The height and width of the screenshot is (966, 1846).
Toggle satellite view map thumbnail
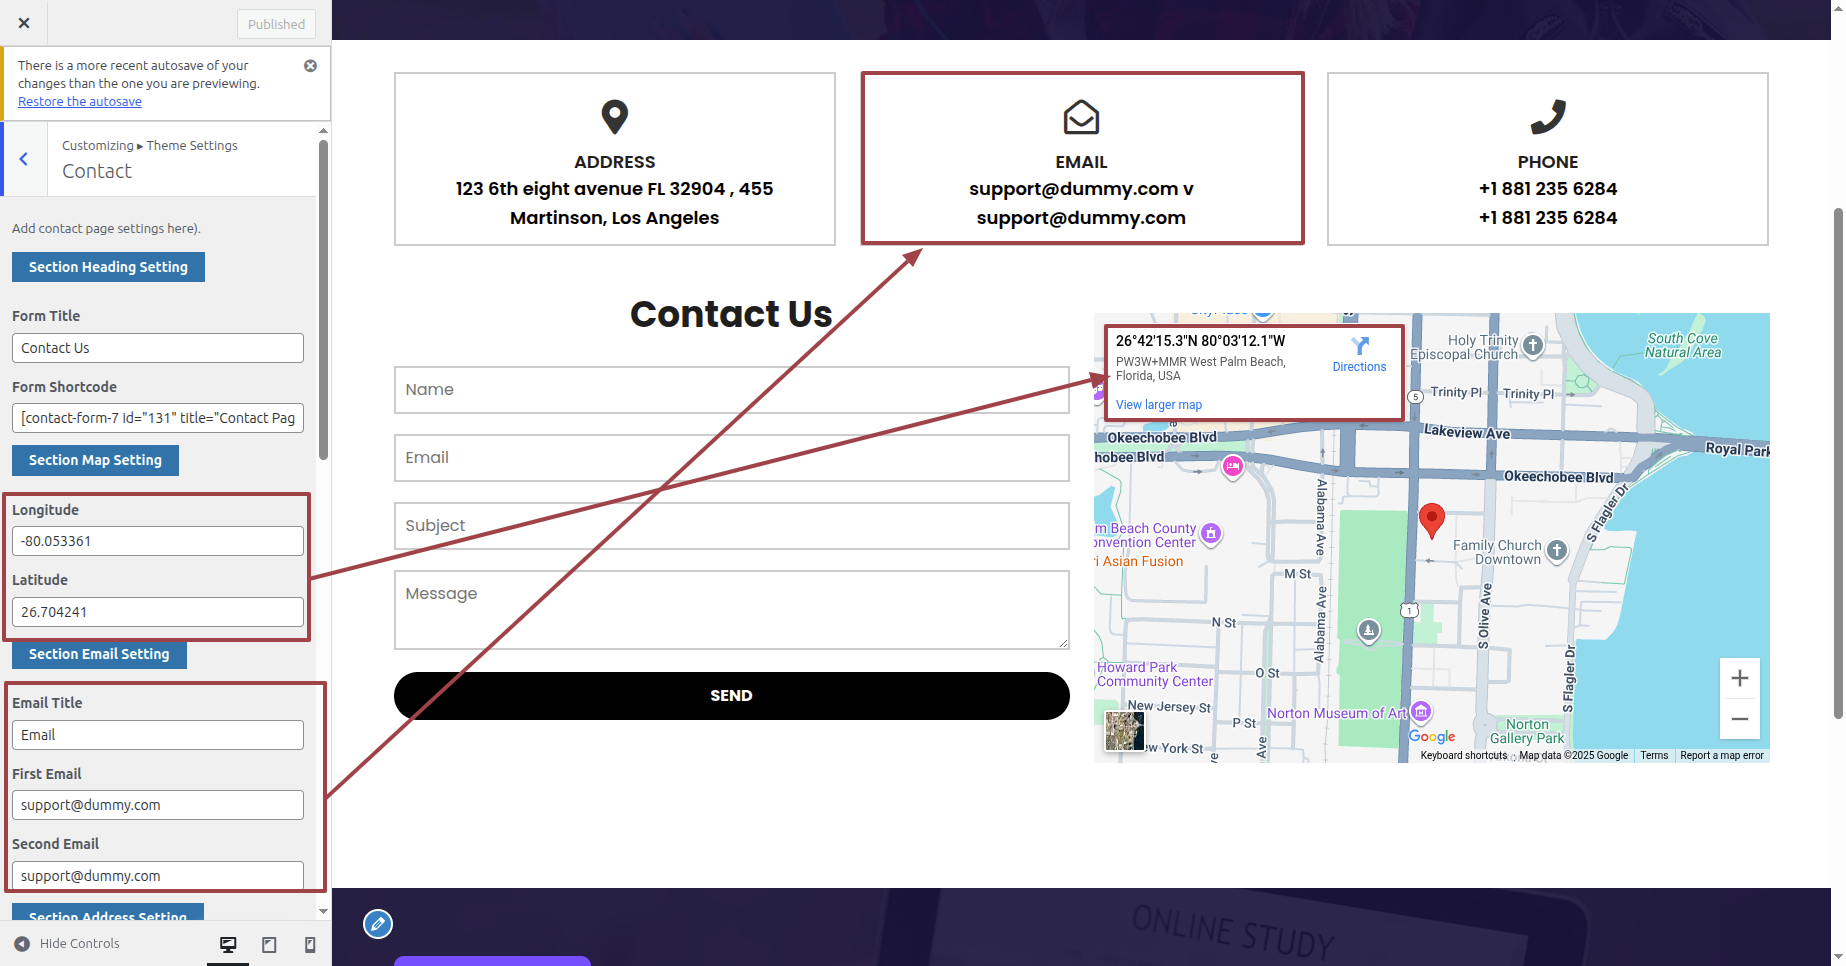coord(1124,731)
